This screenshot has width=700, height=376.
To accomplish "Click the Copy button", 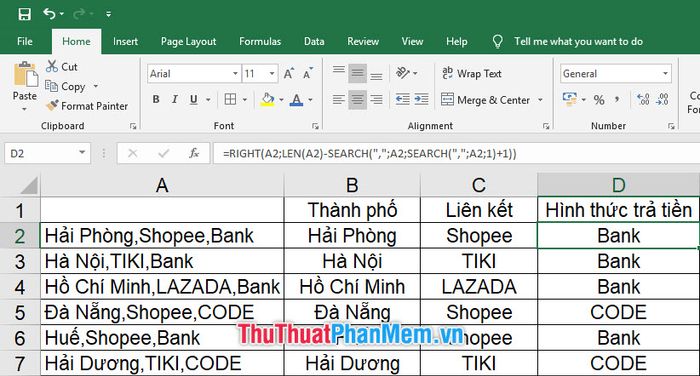I will [65, 86].
